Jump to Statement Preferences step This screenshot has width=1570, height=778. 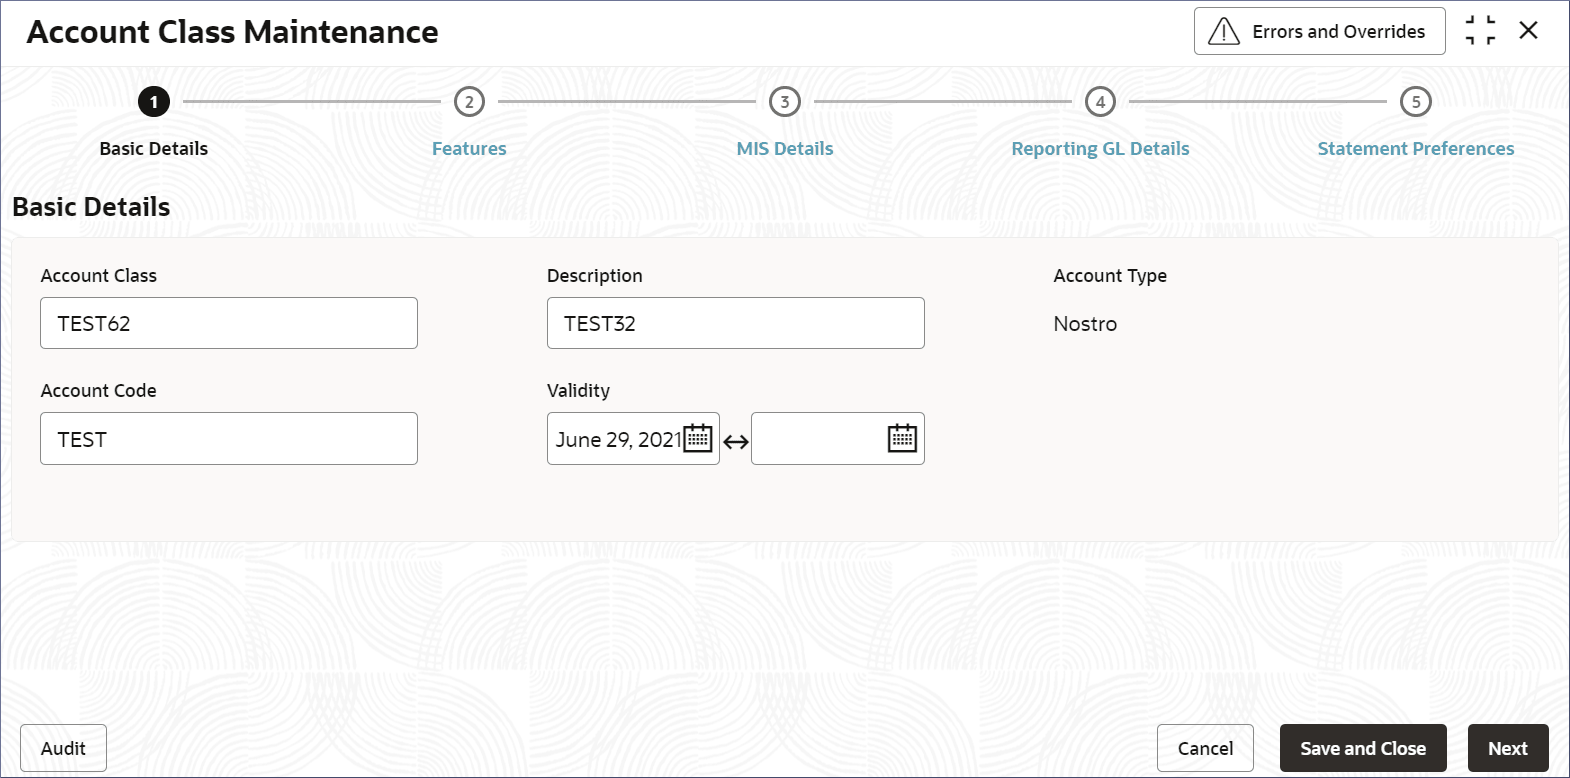pos(1416,148)
